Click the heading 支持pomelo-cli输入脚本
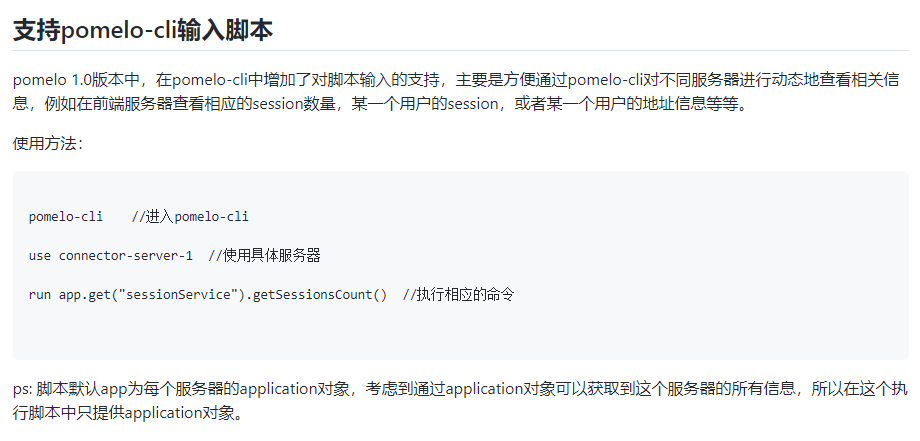 [x=143, y=30]
